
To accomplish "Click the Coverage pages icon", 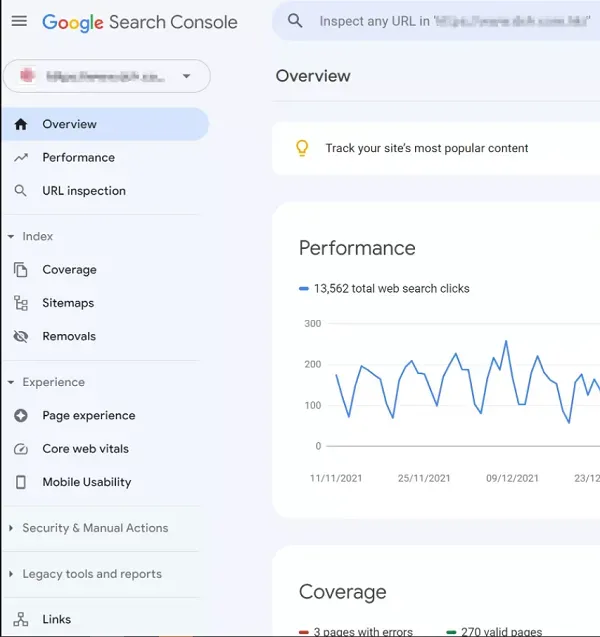I will pos(21,270).
